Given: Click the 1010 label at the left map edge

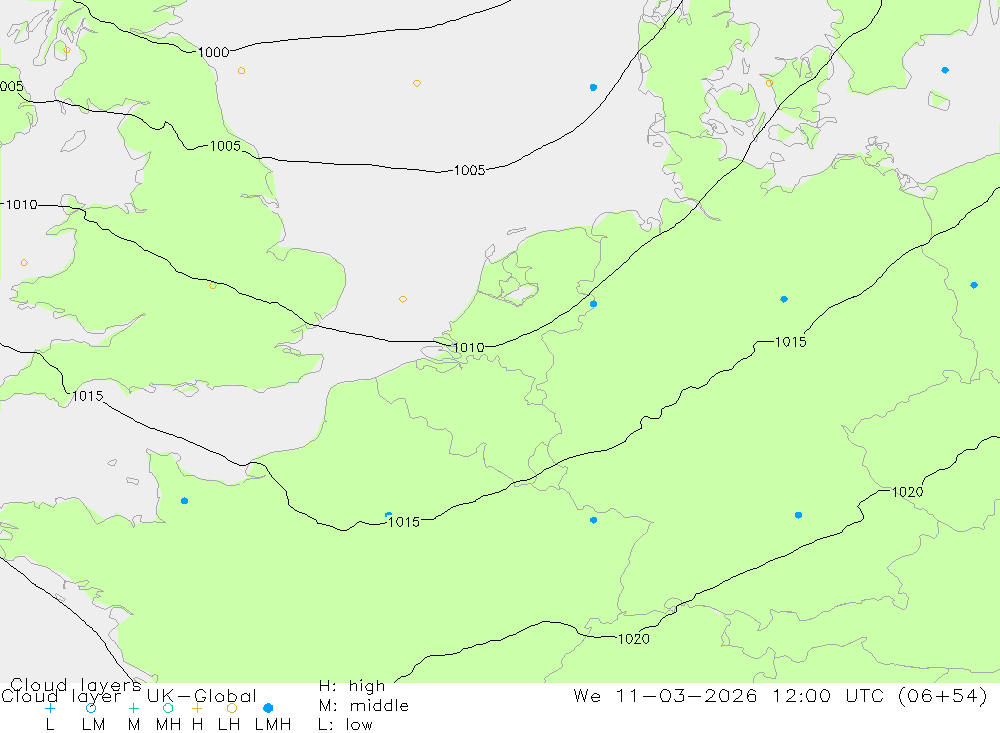Looking at the screenshot, I should (x=21, y=205).
